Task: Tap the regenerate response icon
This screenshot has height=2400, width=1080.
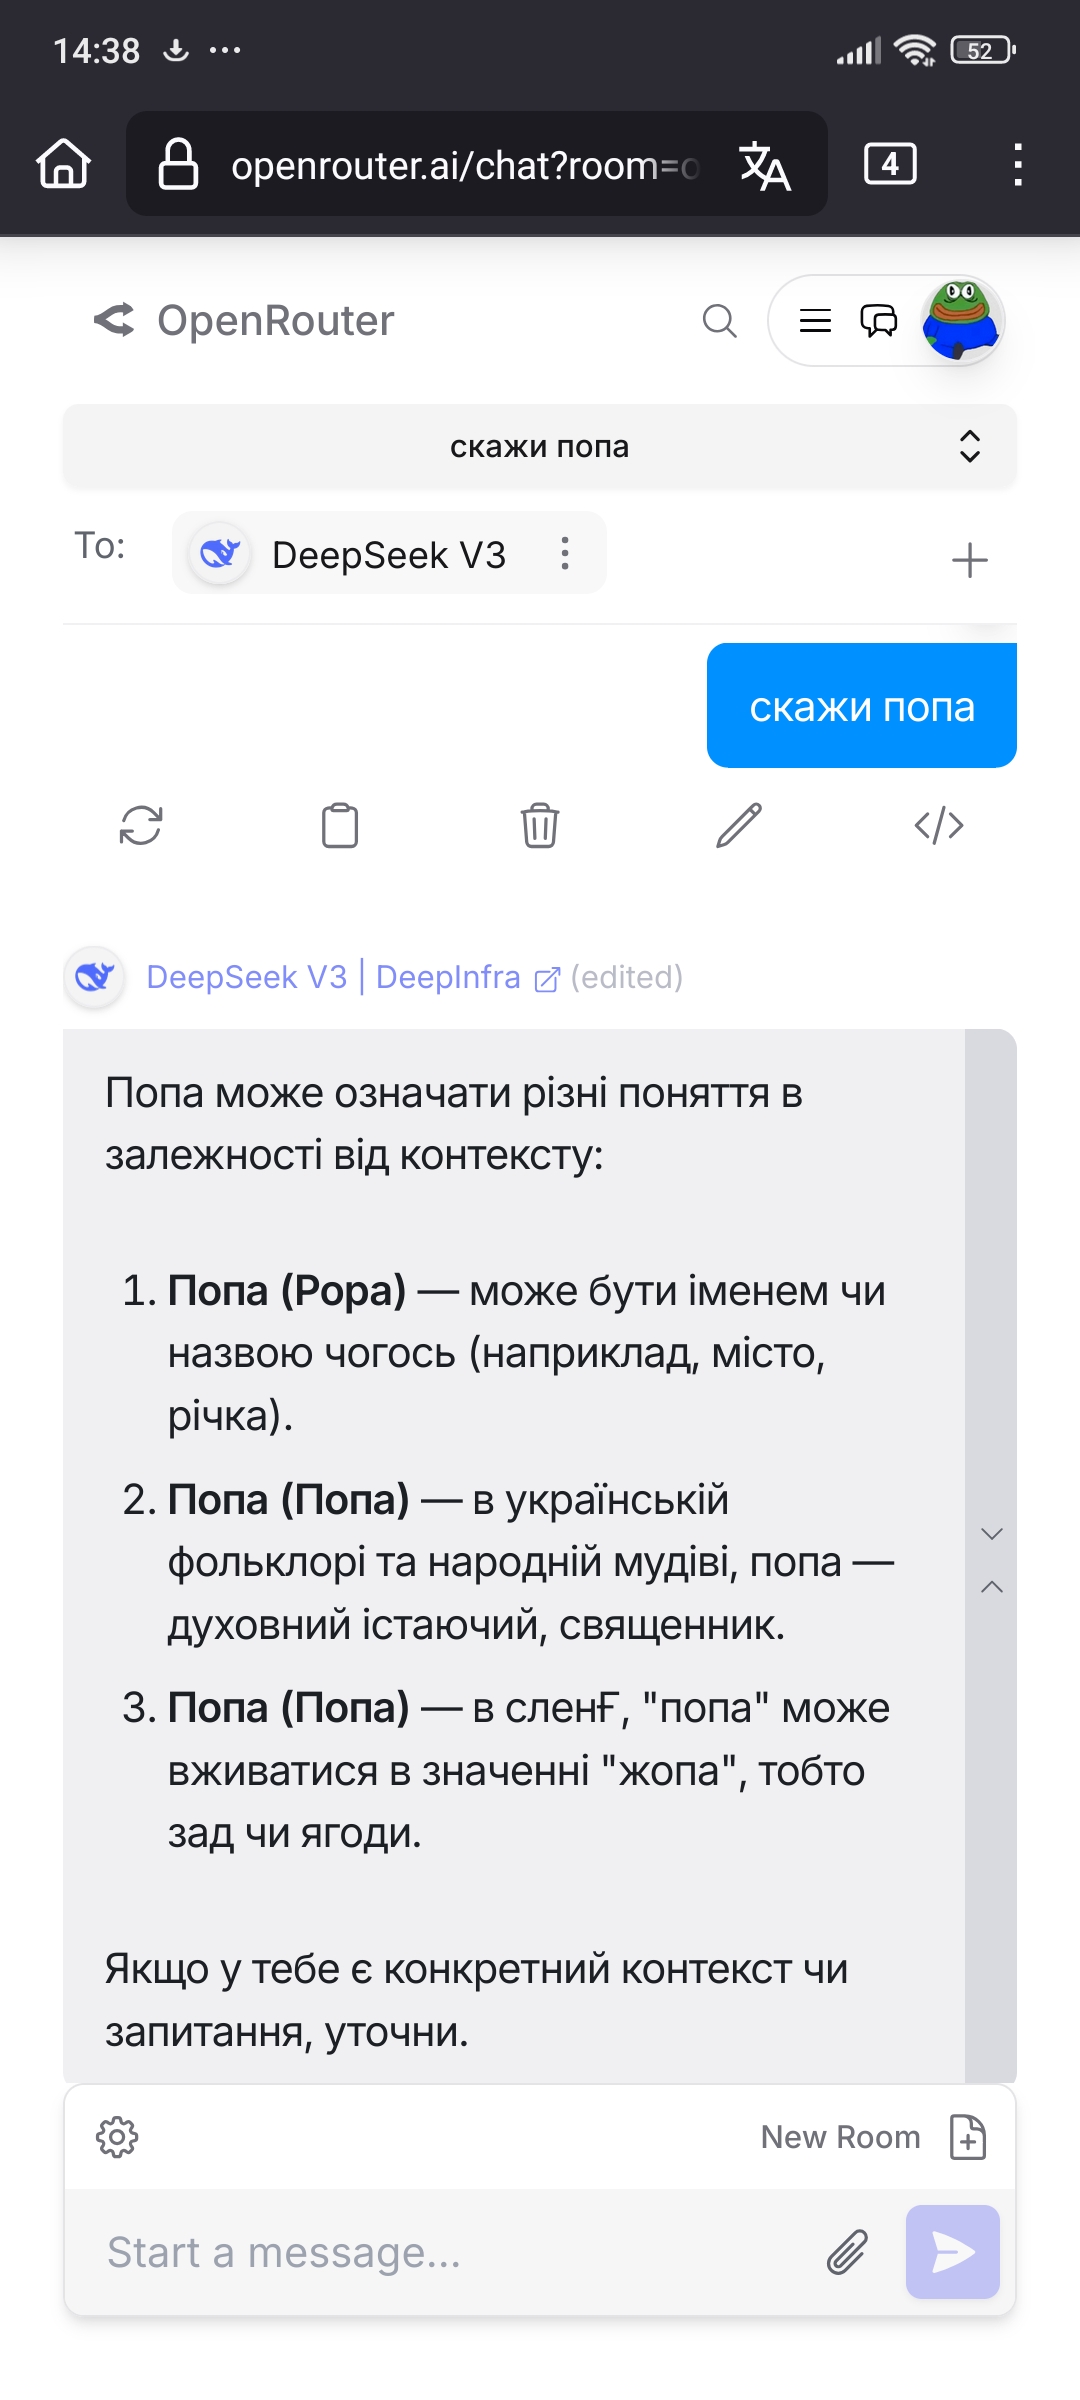Action: (x=141, y=826)
